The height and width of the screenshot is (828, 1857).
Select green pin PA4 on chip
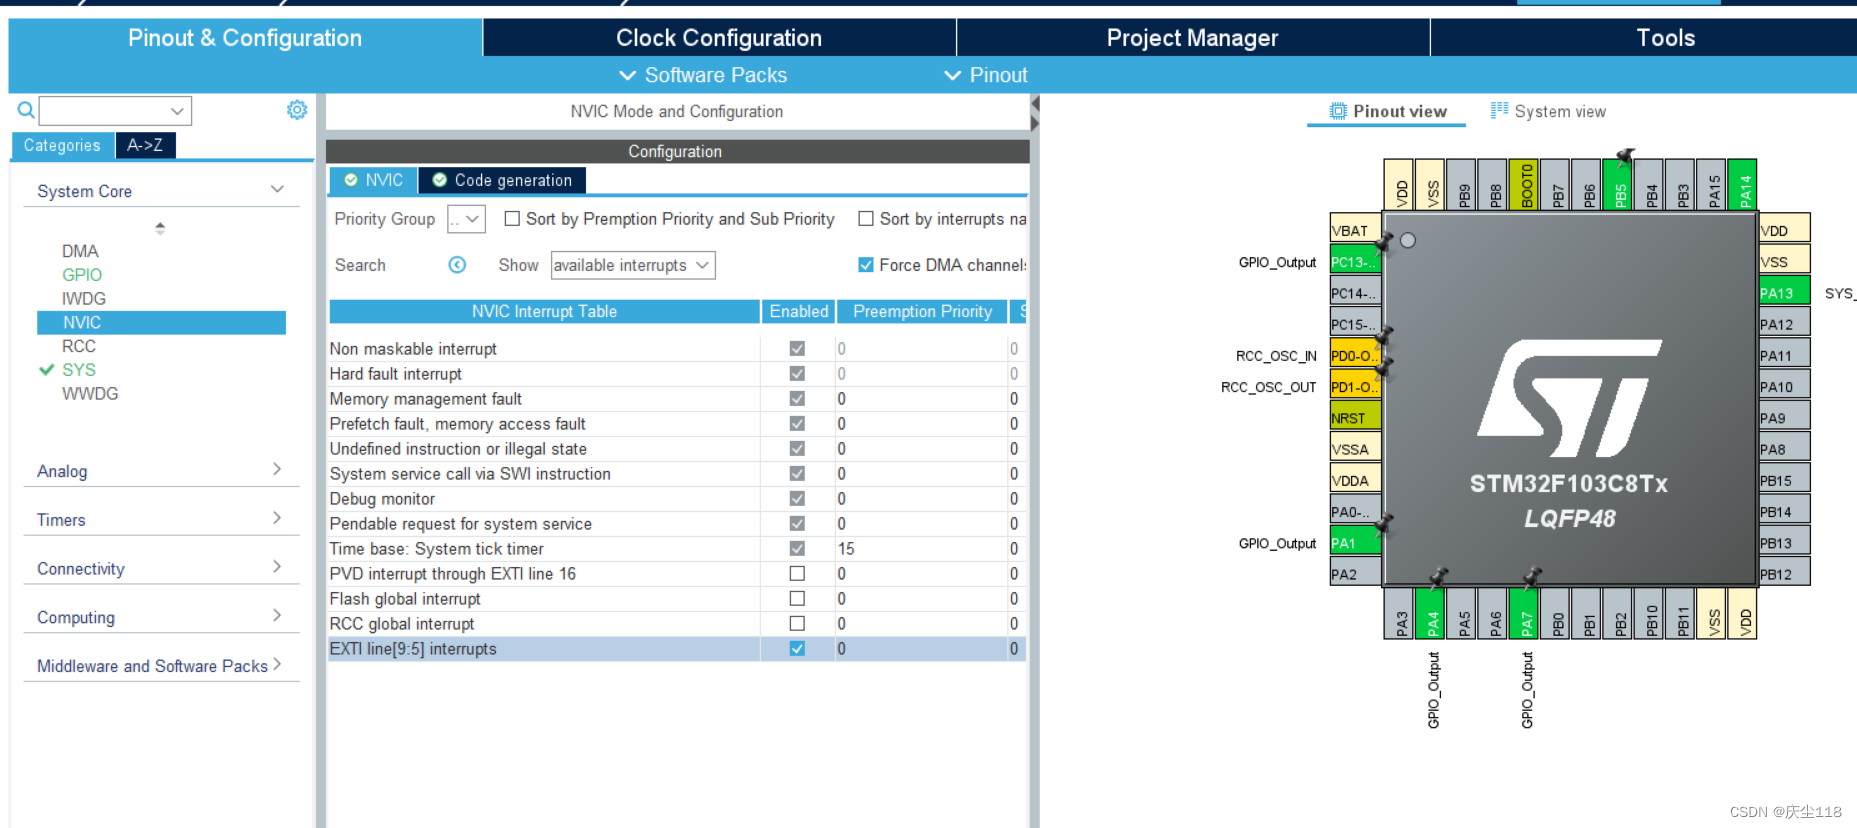point(1432,614)
